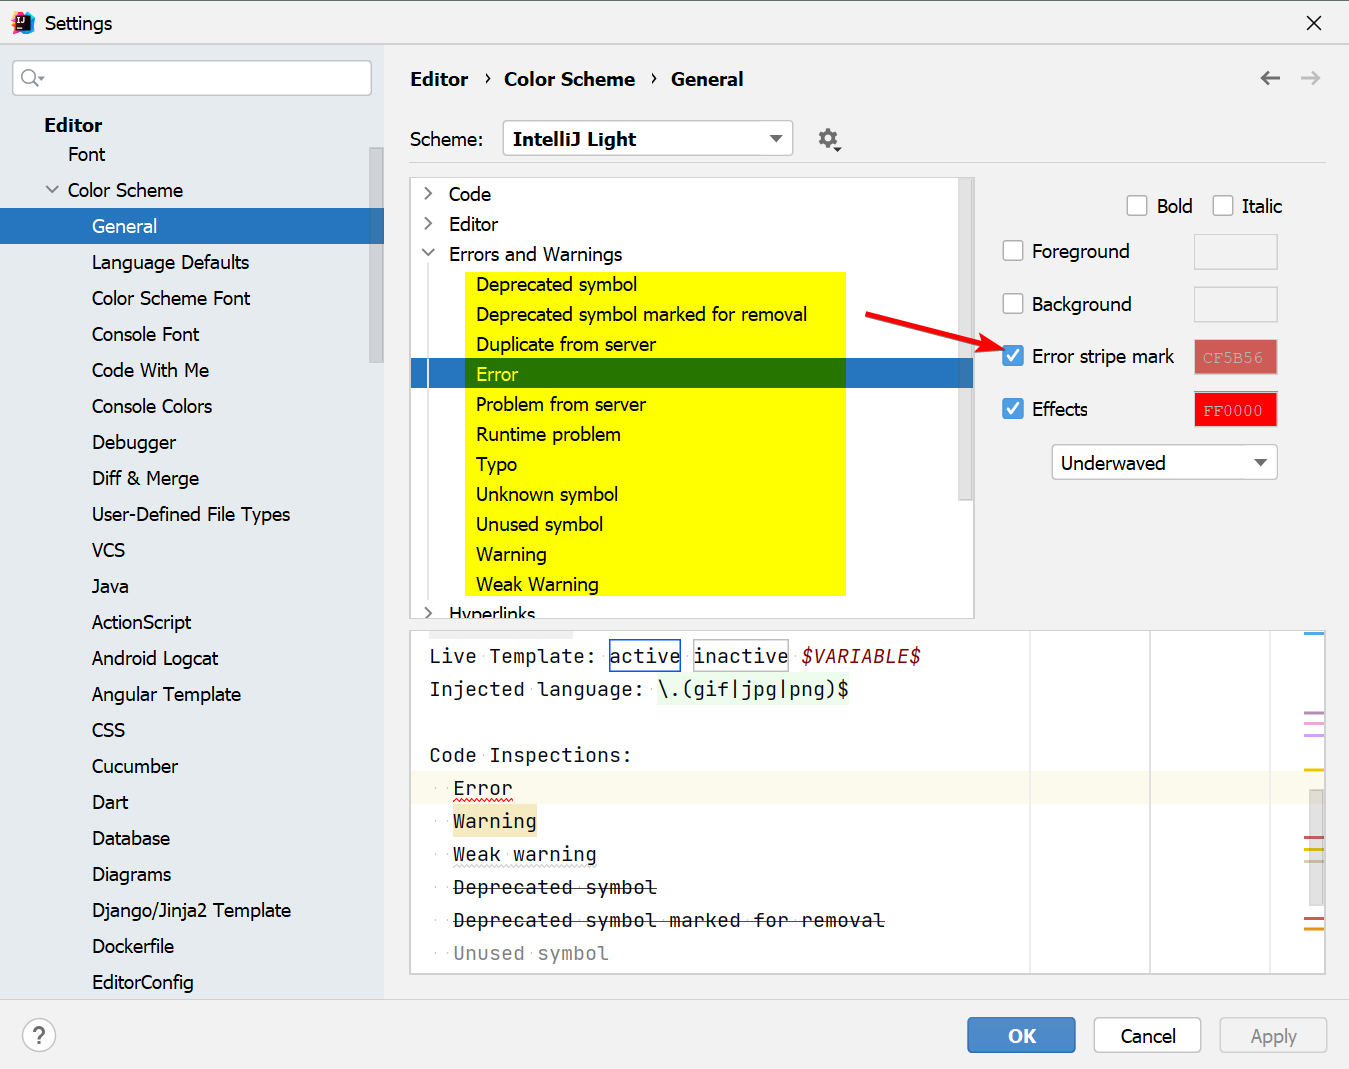Viewport: 1349px width, 1069px height.
Task: Open the help question mark button
Action: tap(39, 1035)
